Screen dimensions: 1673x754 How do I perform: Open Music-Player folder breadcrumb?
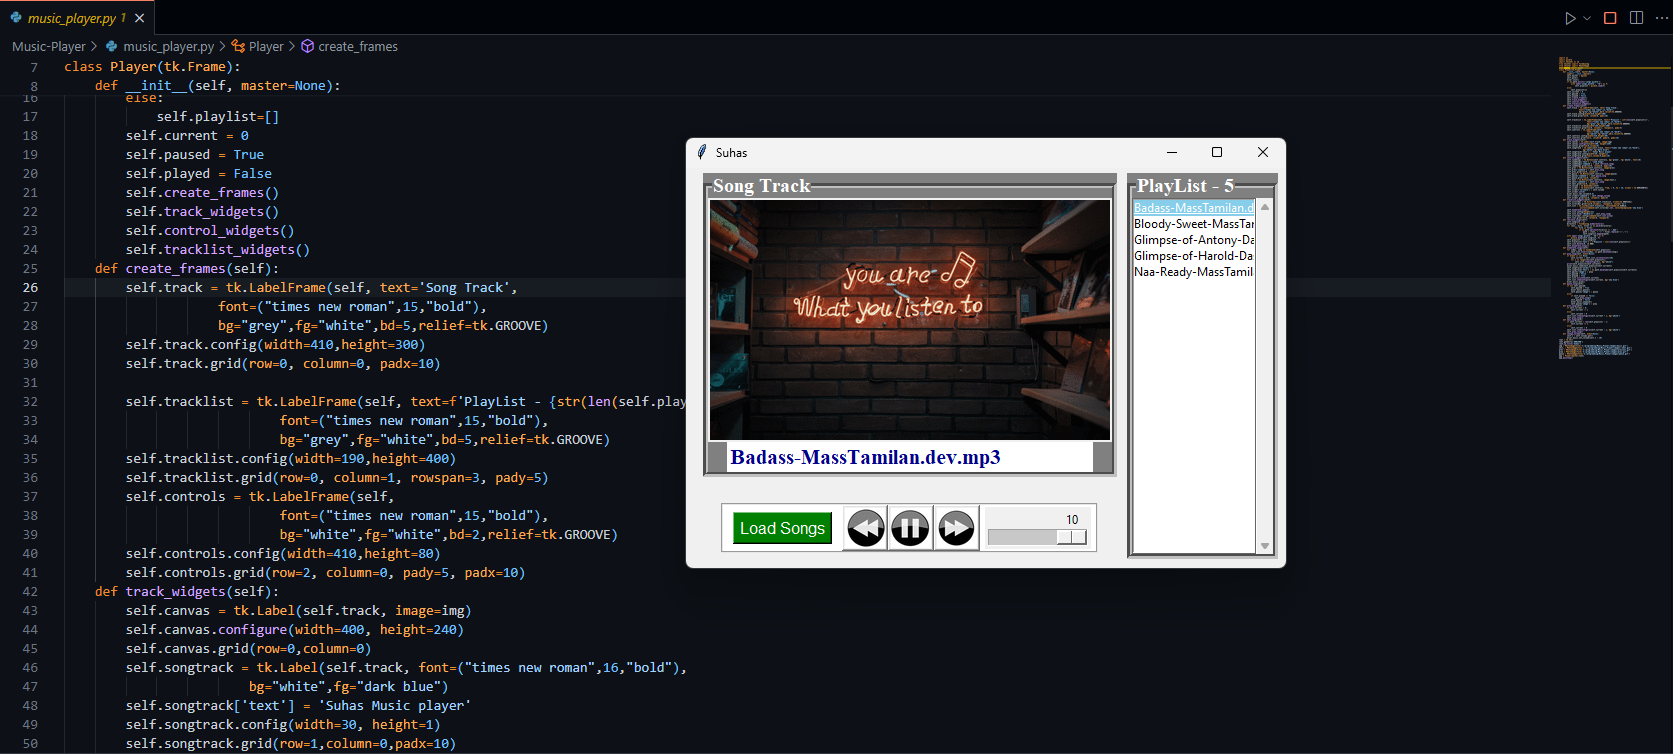48,46
